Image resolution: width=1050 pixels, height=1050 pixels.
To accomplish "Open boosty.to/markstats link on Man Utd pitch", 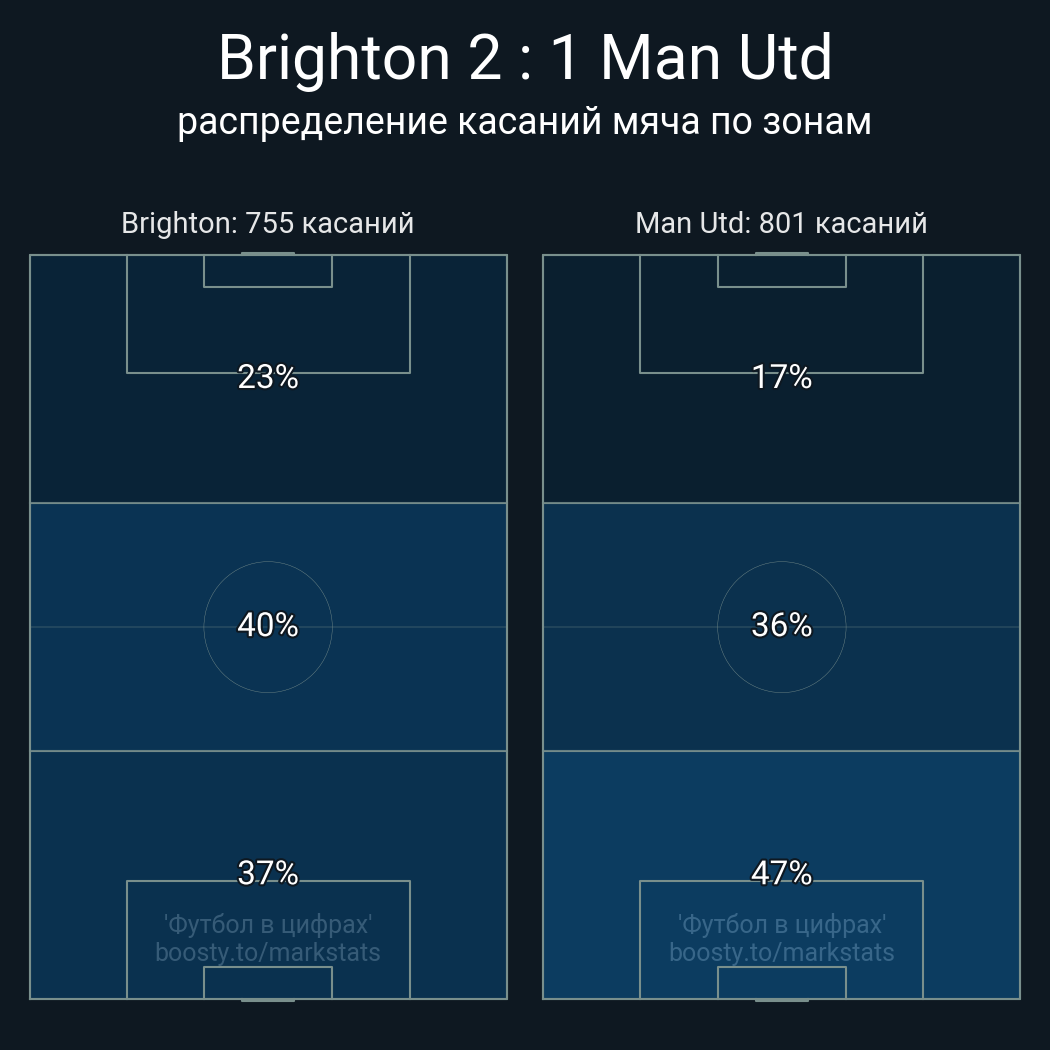I will coord(781,952).
